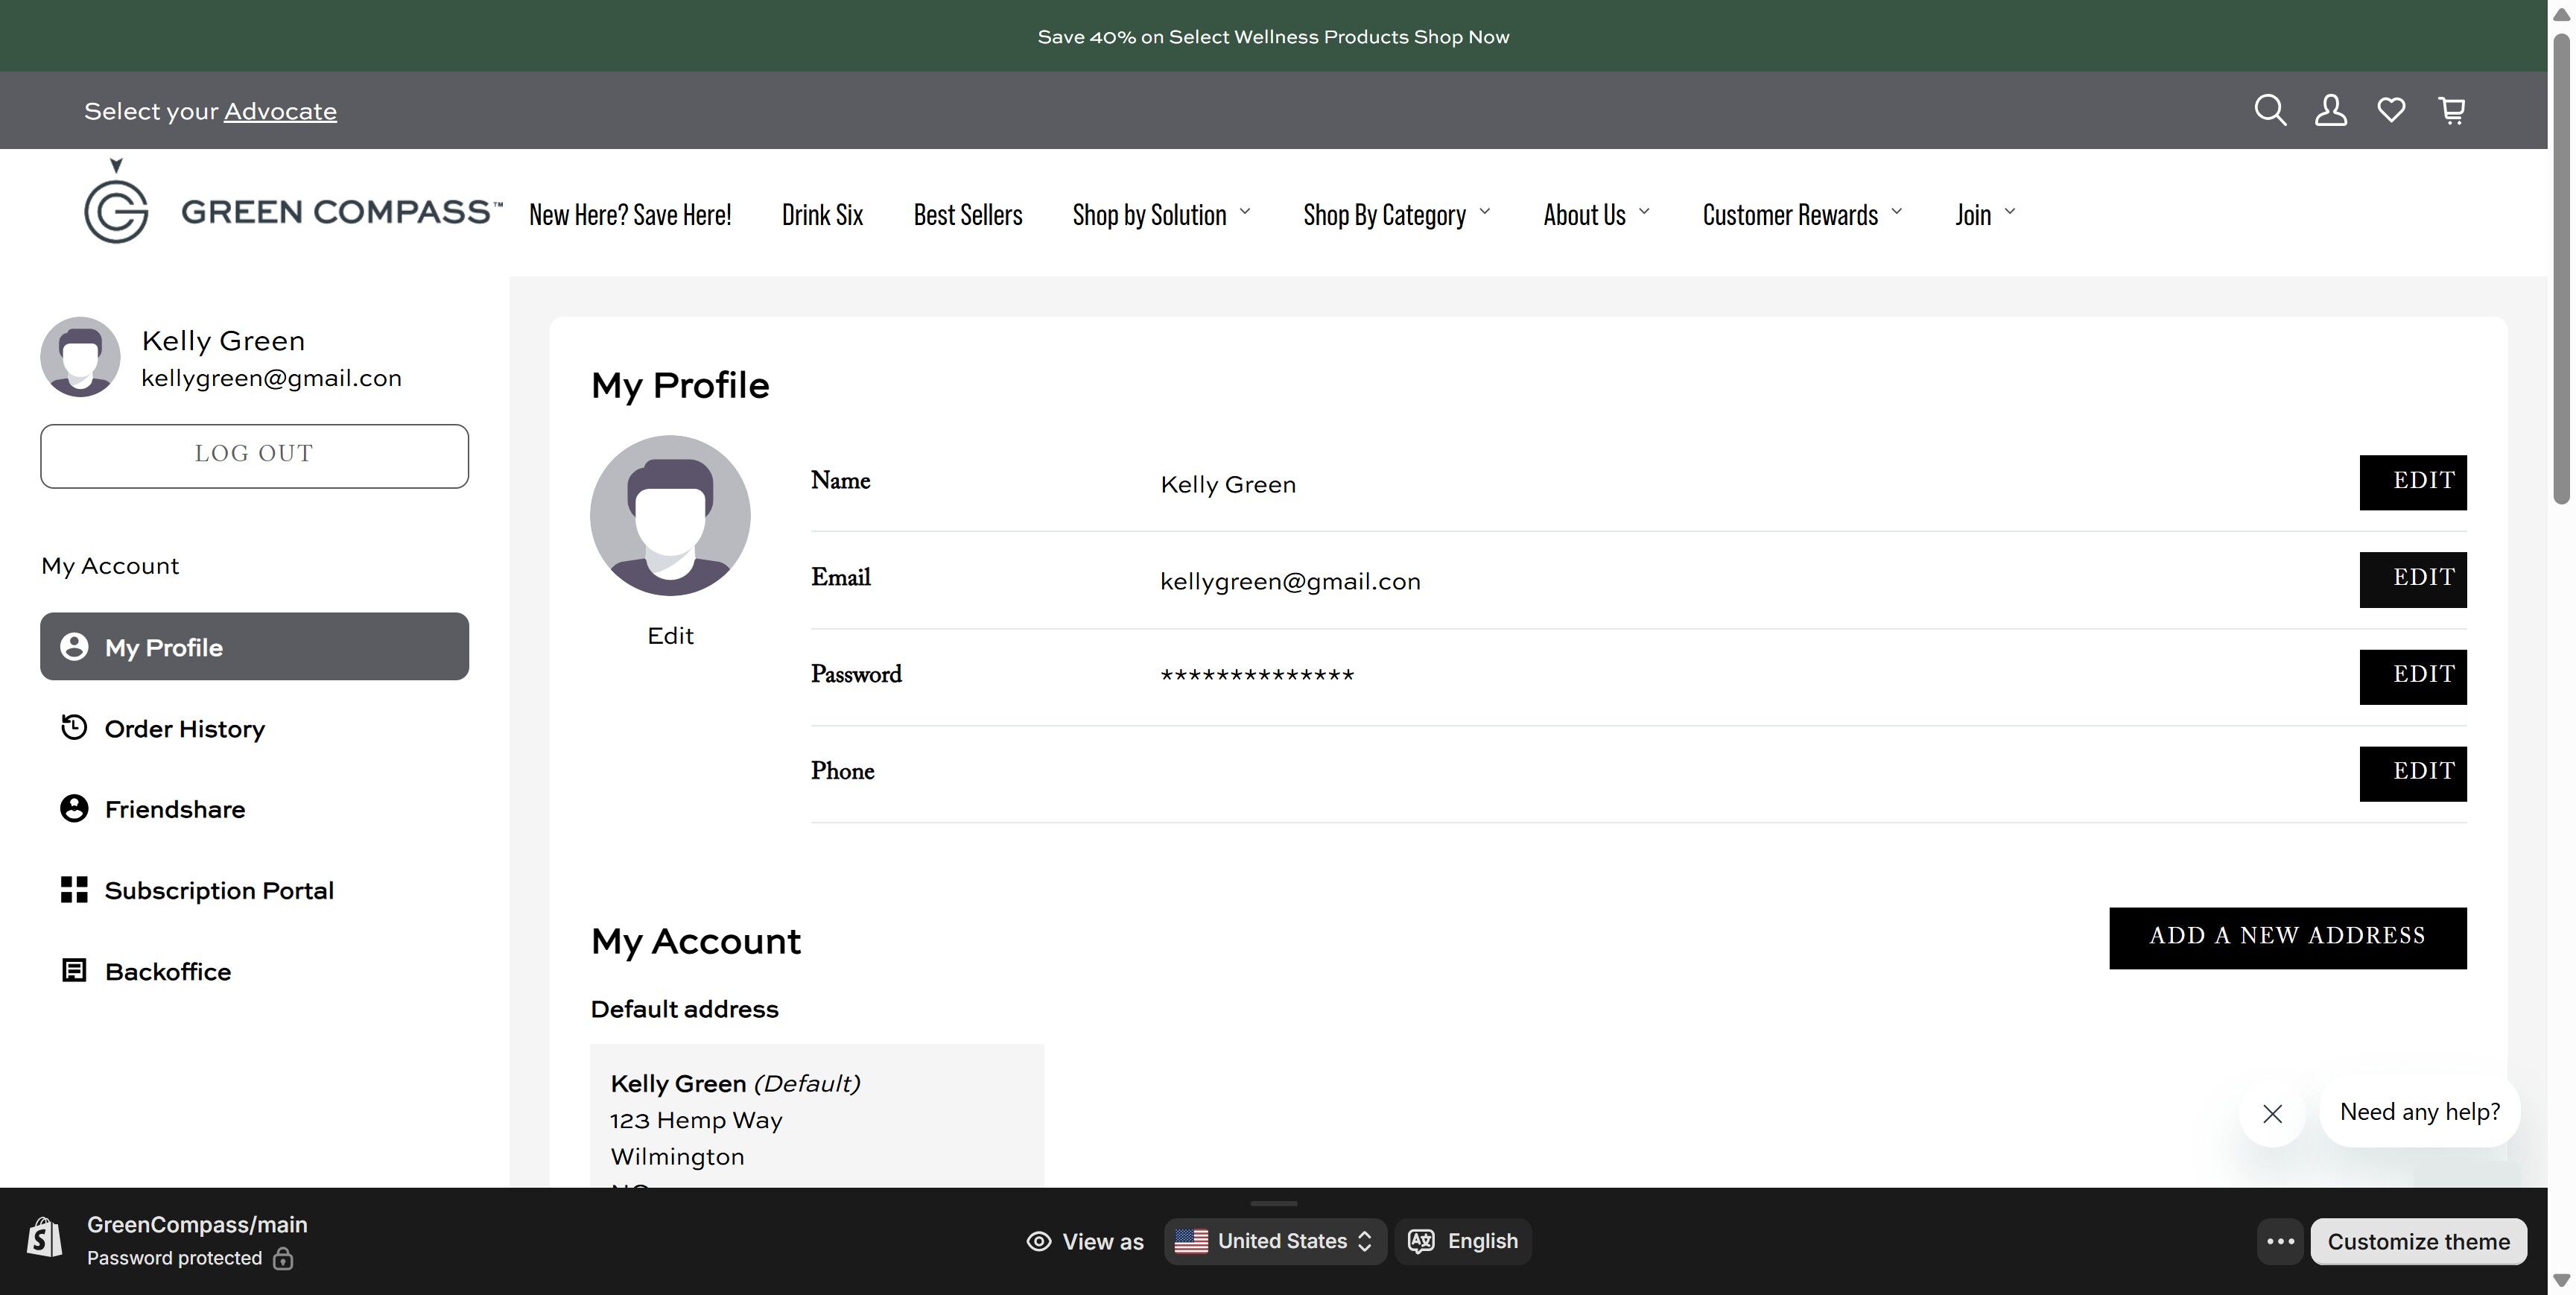This screenshot has width=2576, height=1295.
Task: Select My Profile in sidebar
Action: (x=254, y=646)
